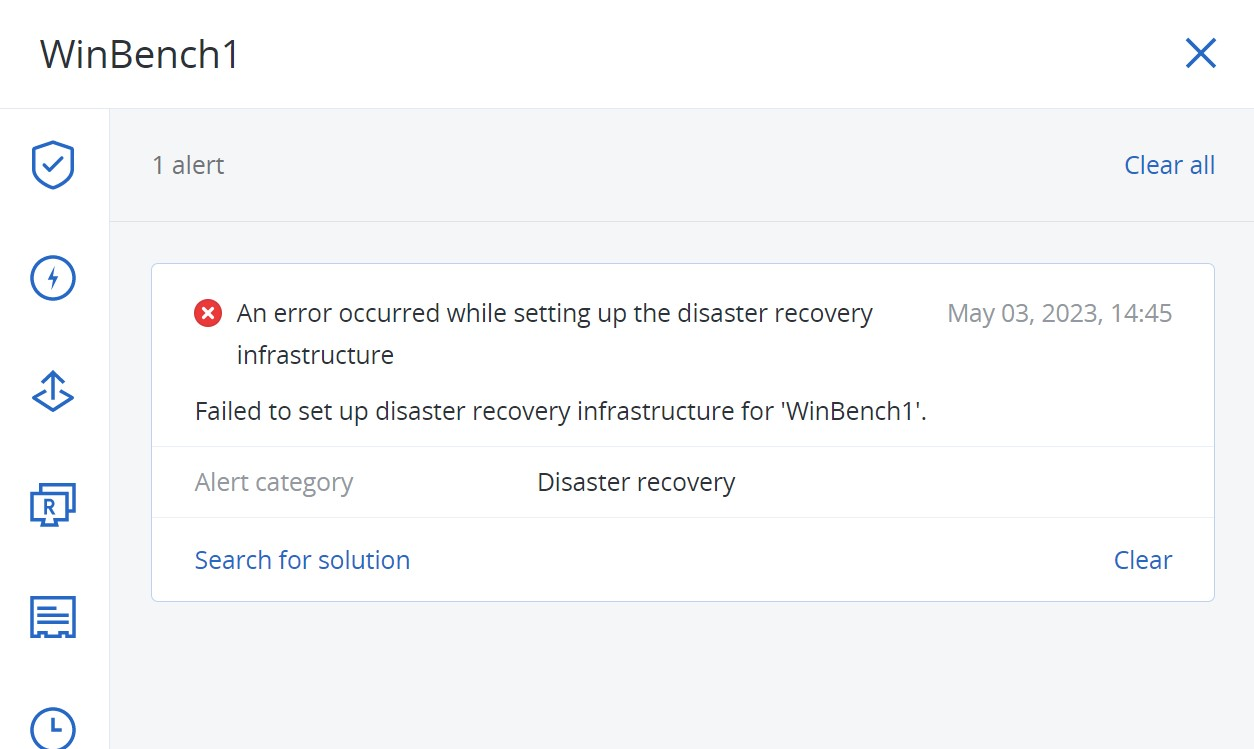Click the WinBench1 panel title

(x=140, y=54)
